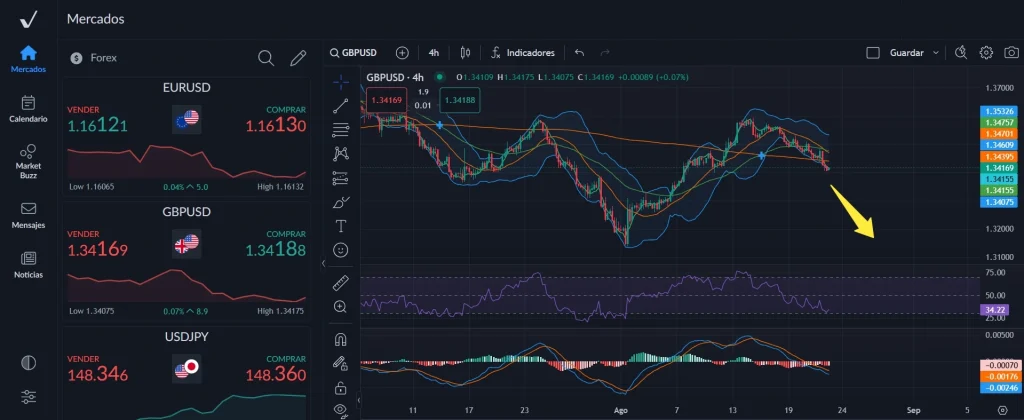This screenshot has width=1024, height=420.
Task: Edit the Forex watchlist with pencil icon
Action: coord(298,58)
